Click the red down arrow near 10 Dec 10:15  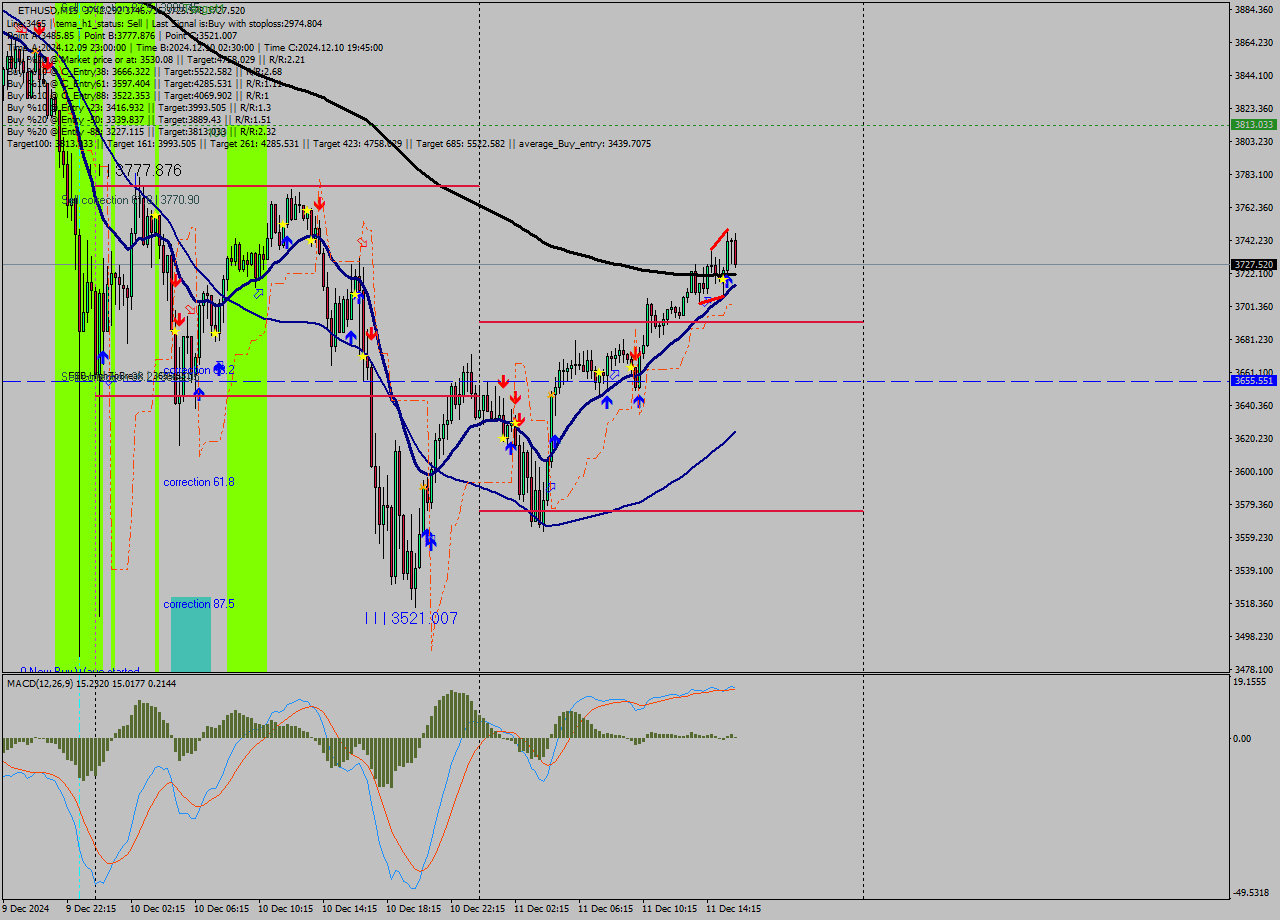point(321,204)
